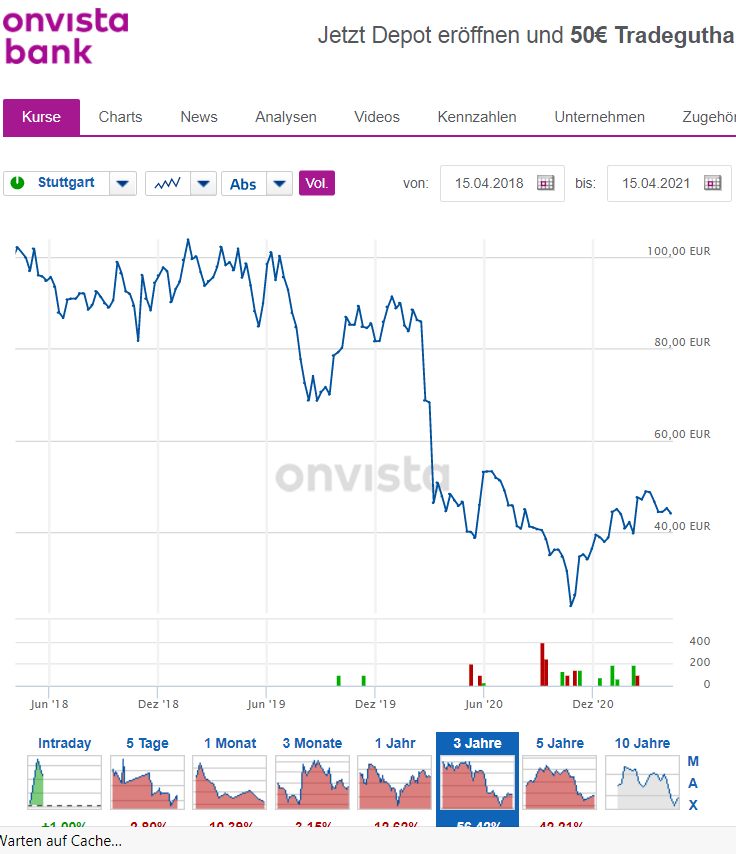
Task: Select the 1 Monat chart thumbnail
Action: (229, 783)
